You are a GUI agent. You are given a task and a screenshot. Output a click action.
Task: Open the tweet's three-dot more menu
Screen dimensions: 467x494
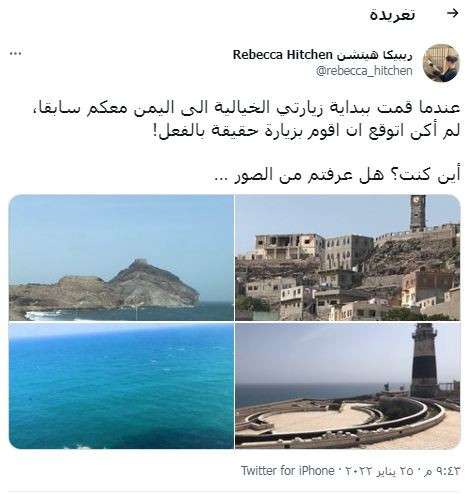tap(16, 53)
